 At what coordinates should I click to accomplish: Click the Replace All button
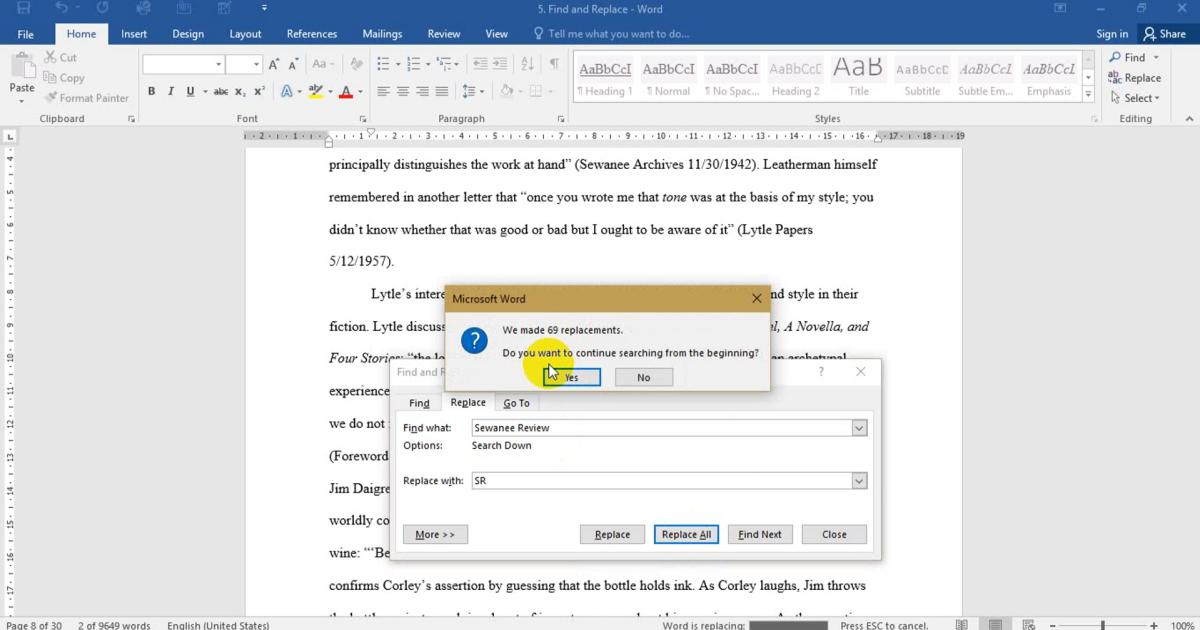686,534
